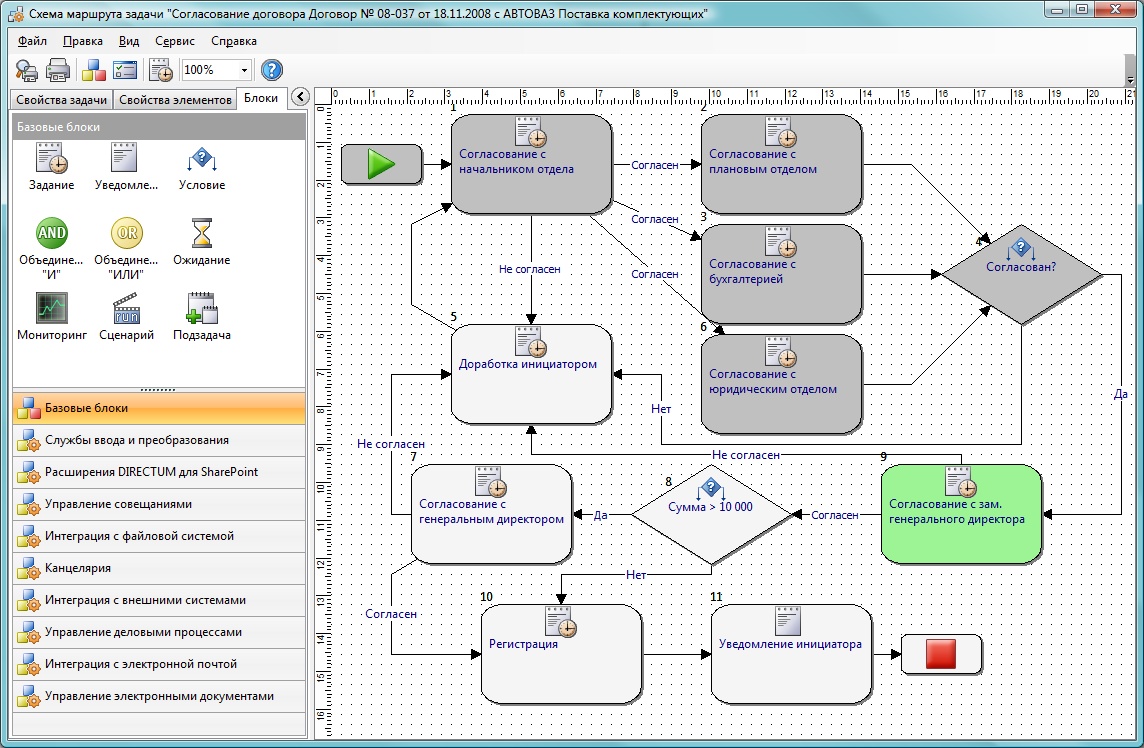The image size is (1144, 748).
Task: Click the printer toolbar icon
Action: tap(58, 70)
